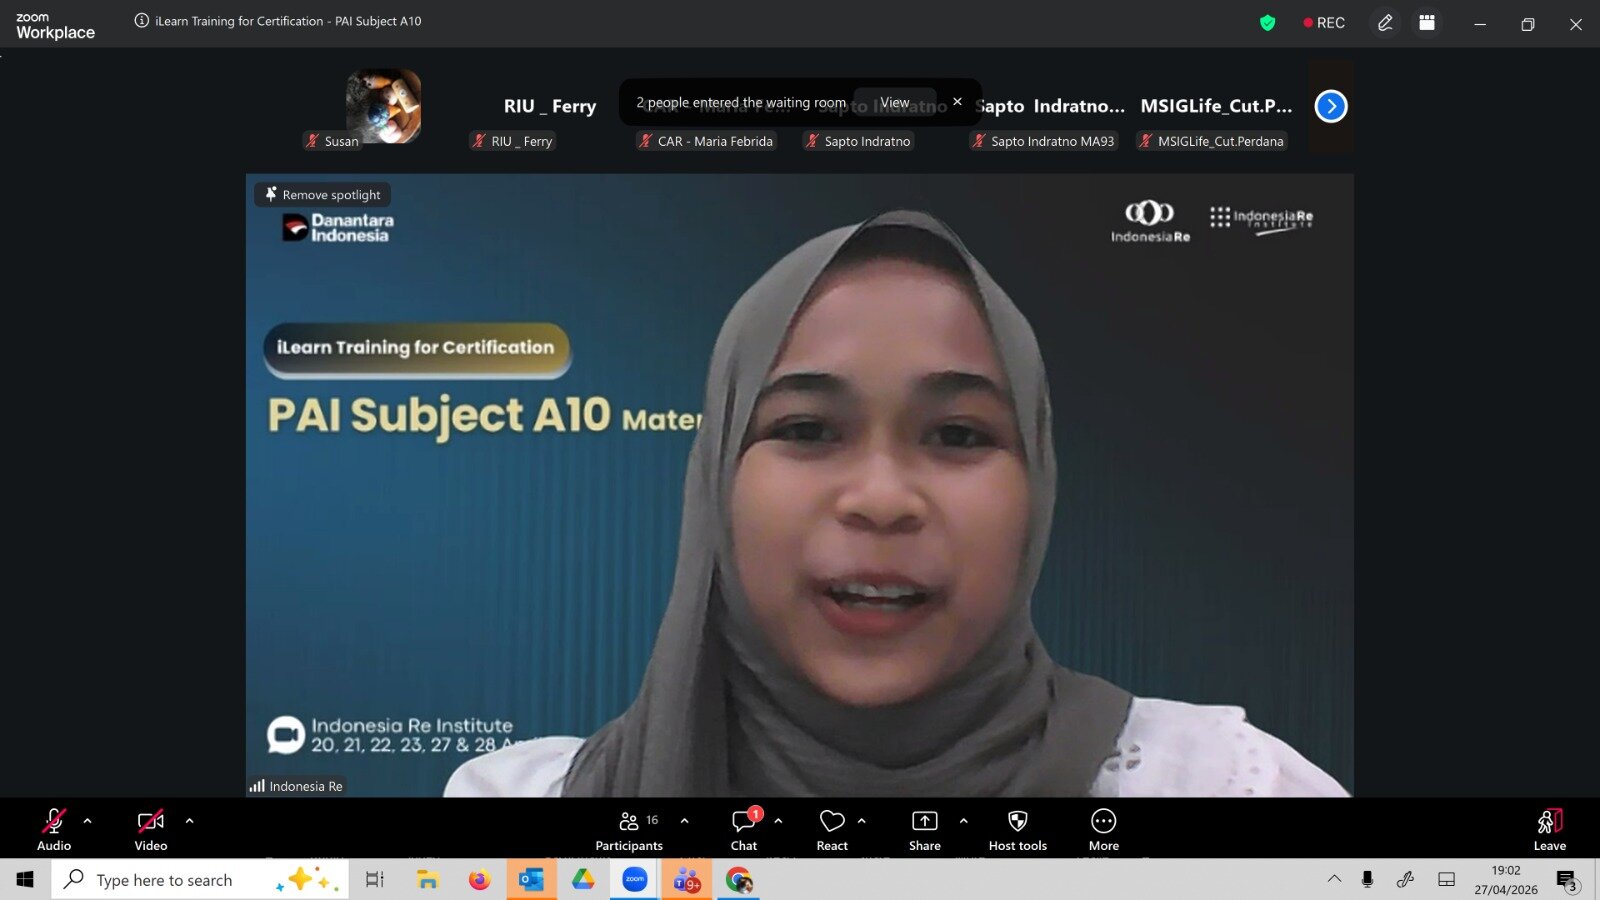Expand reactions options arrow
This screenshot has width=1600, height=900.
pyautogui.click(x=861, y=821)
